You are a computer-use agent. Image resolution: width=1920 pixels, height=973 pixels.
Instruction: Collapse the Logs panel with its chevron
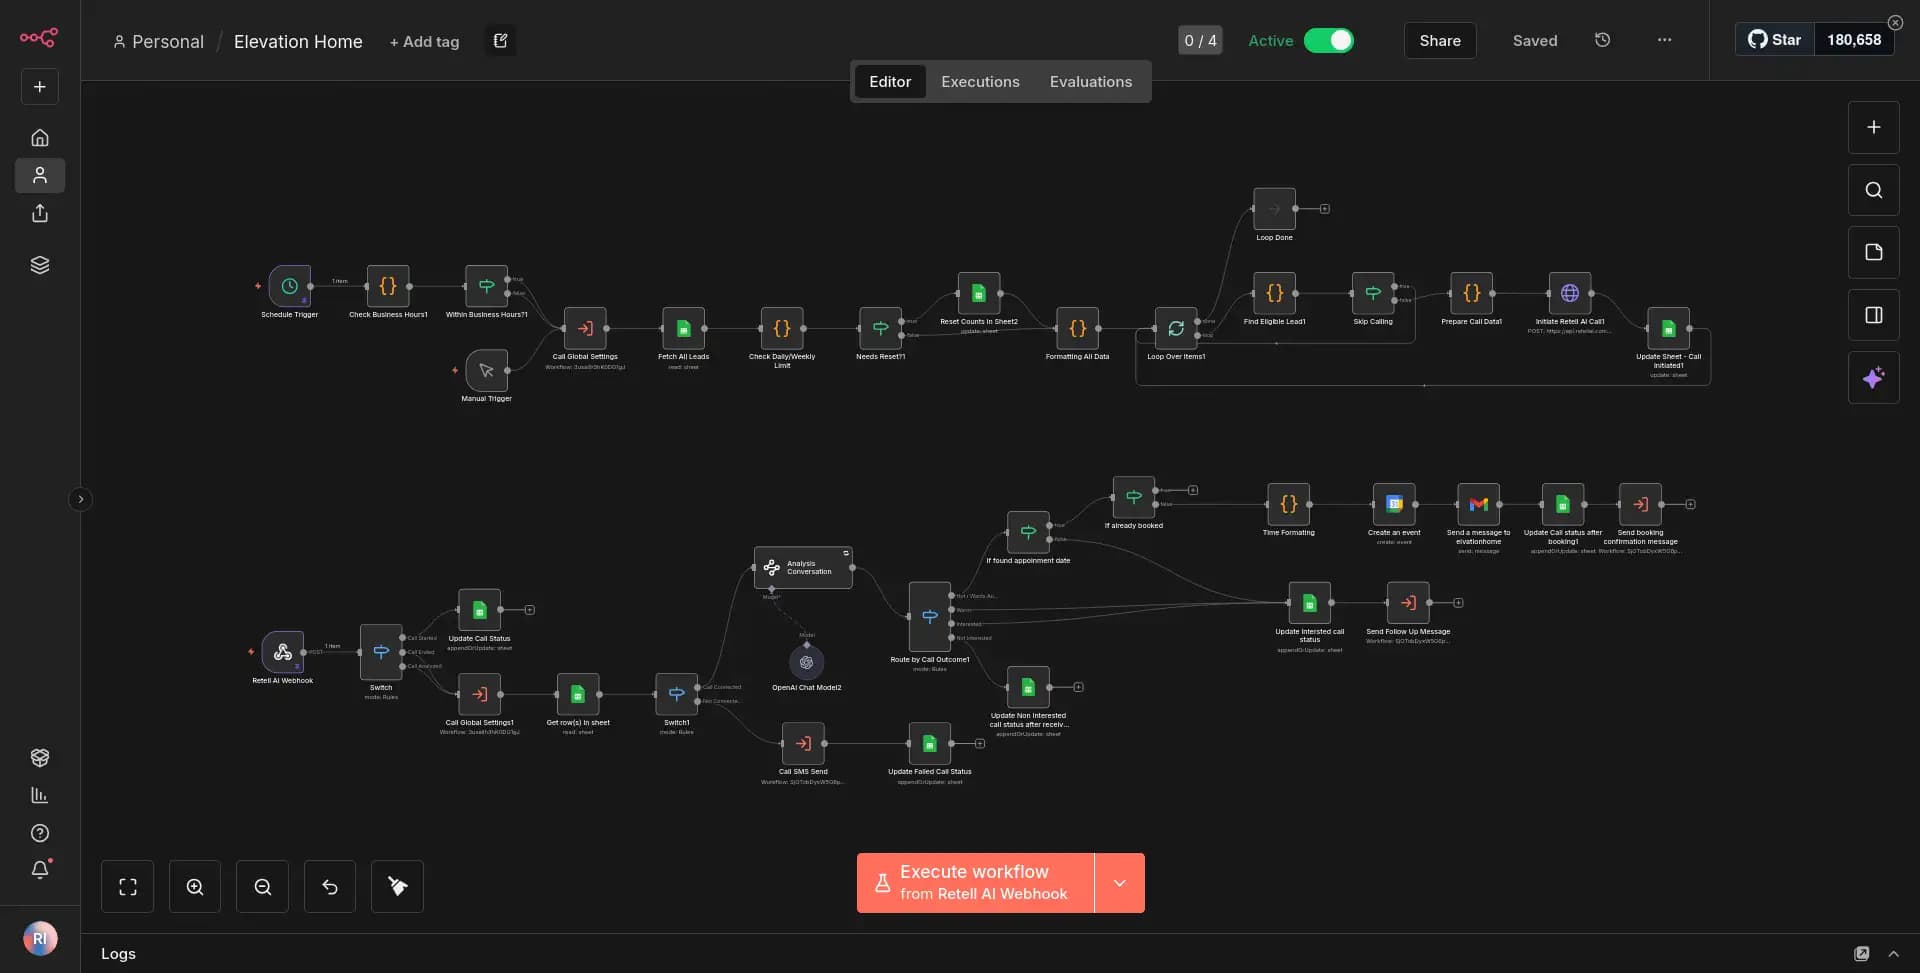pyautogui.click(x=1895, y=953)
